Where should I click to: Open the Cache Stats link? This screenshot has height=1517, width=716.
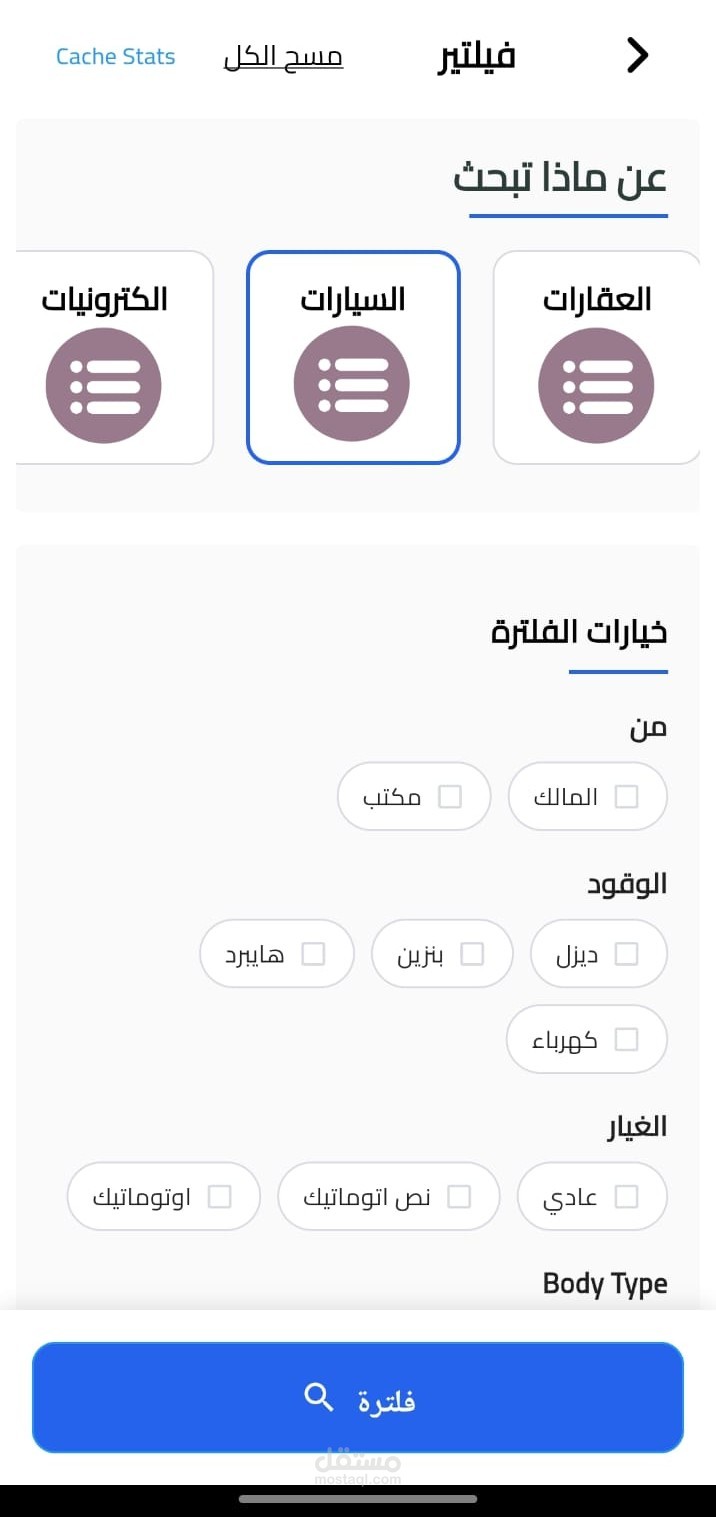115,57
